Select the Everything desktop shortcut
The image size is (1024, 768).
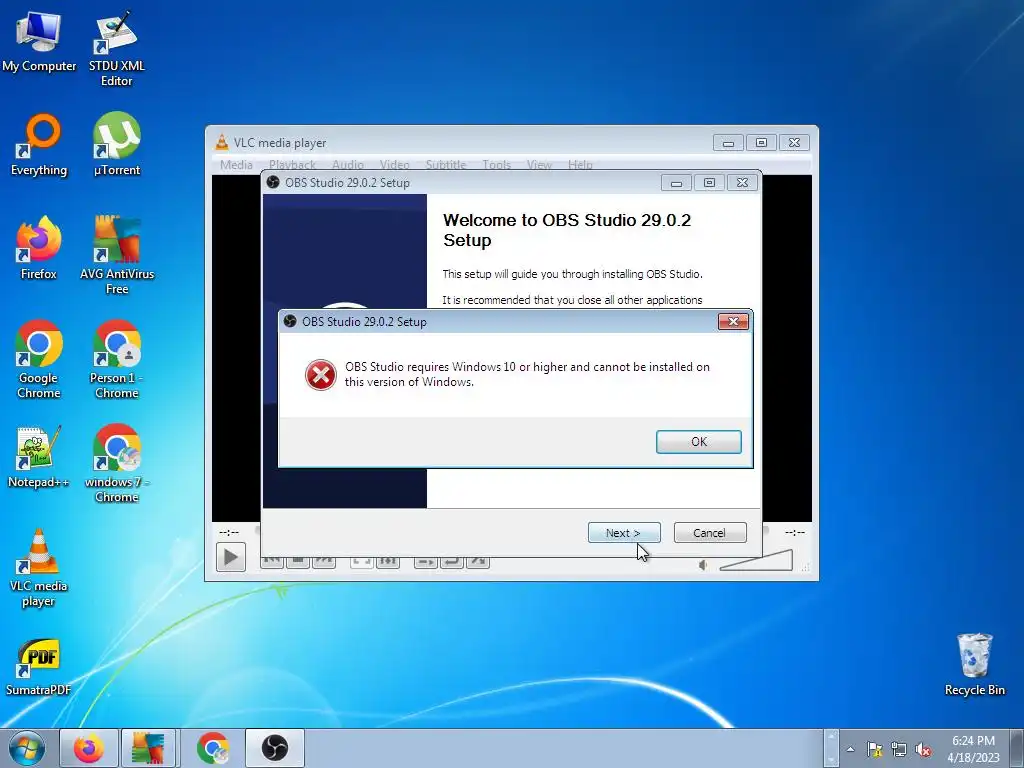pyautogui.click(x=39, y=145)
